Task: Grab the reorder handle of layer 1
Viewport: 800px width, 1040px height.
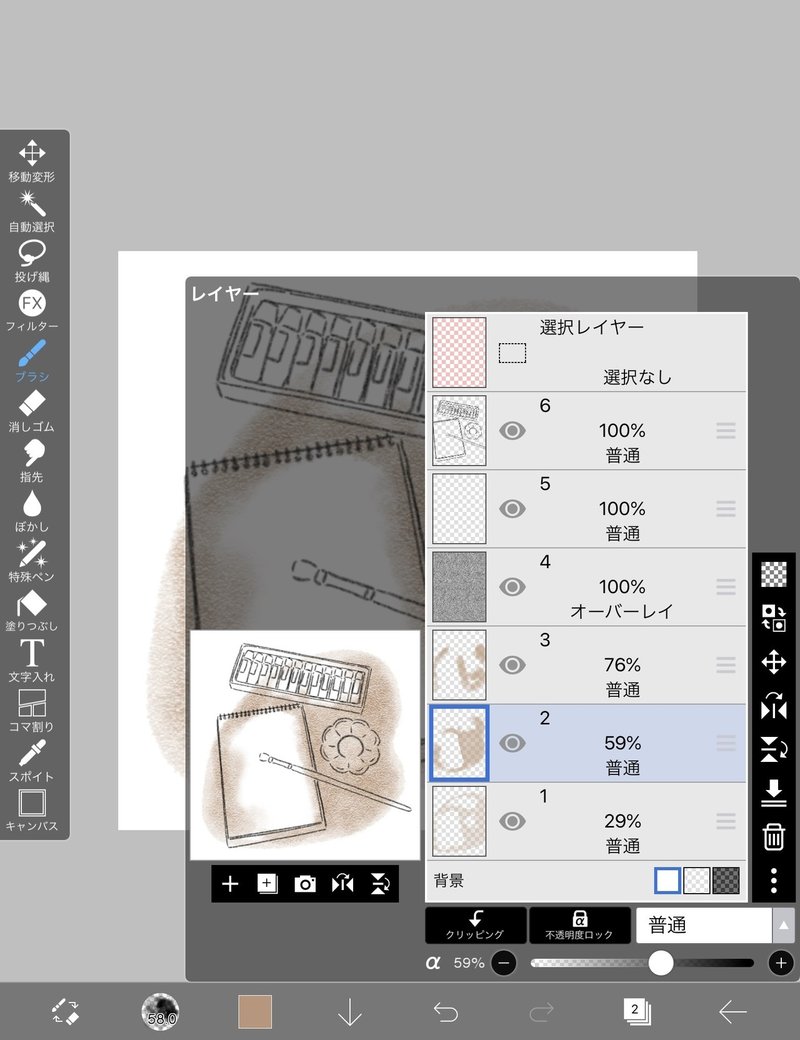Action: click(x=726, y=821)
